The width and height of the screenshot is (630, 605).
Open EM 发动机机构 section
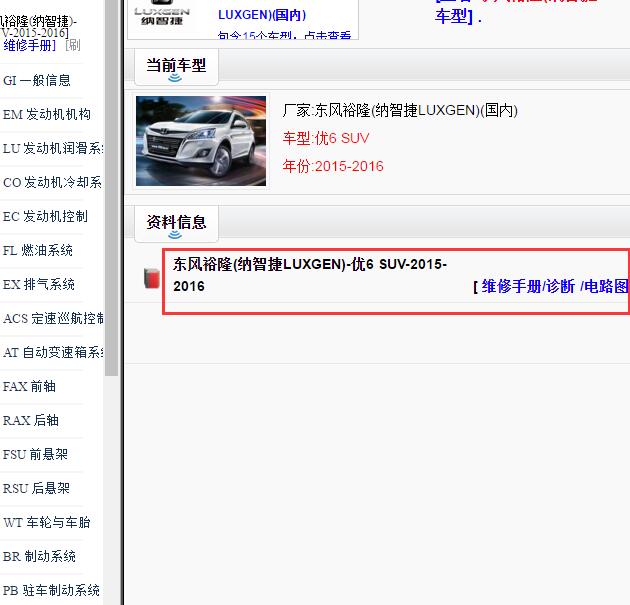coord(47,114)
